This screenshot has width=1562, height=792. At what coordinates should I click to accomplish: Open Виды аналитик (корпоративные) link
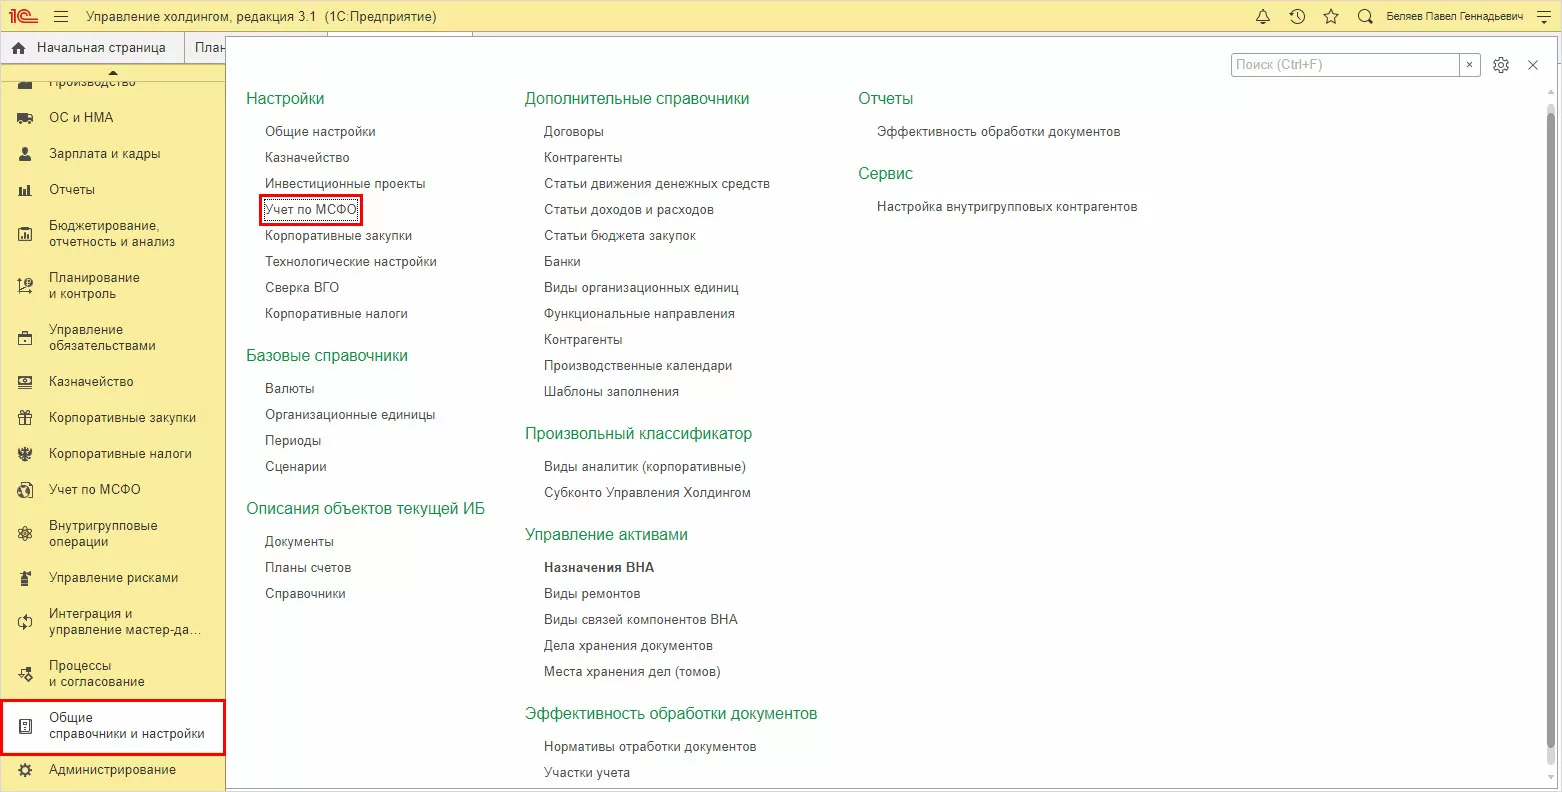(x=645, y=466)
